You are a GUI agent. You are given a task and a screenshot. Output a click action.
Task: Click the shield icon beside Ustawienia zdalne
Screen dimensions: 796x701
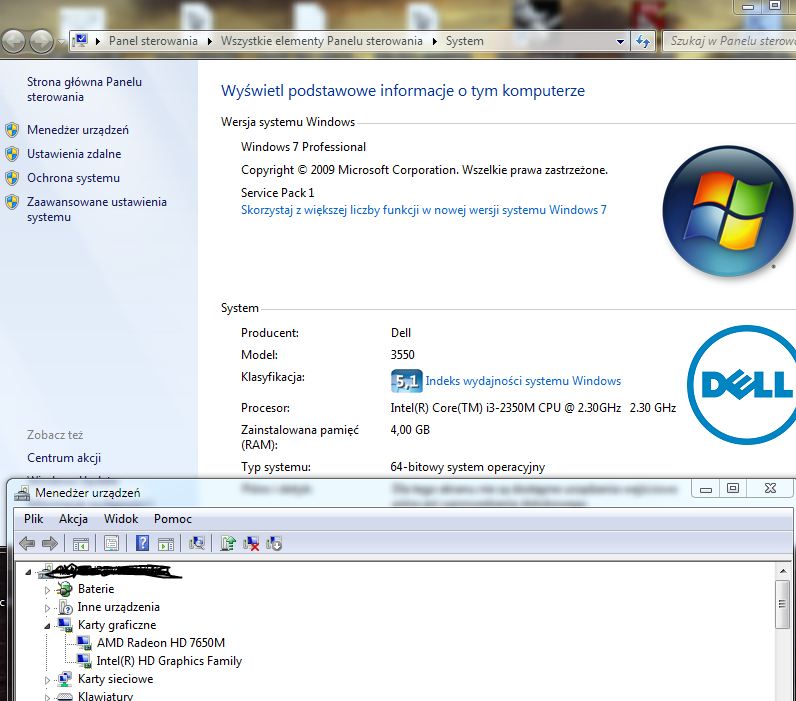(12, 154)
